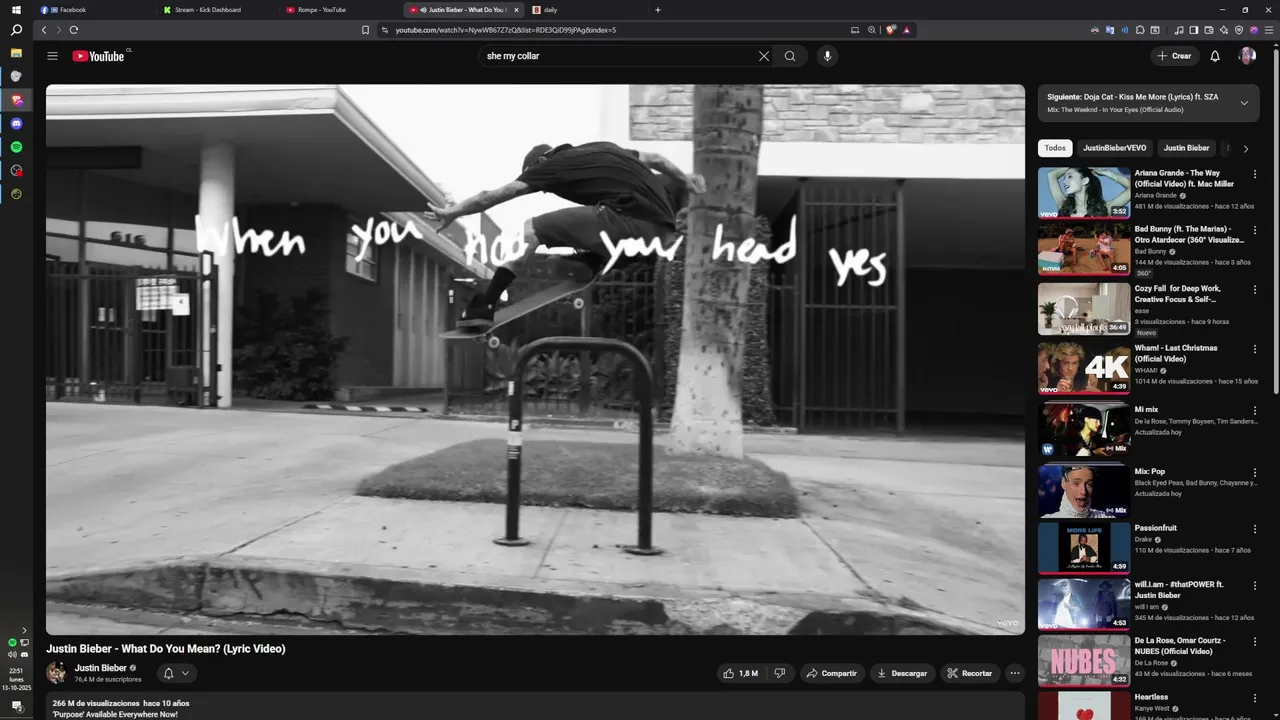Open options for Cozy Fall Deep Work
1280x720 pixels.
[x=1255, y=290]
